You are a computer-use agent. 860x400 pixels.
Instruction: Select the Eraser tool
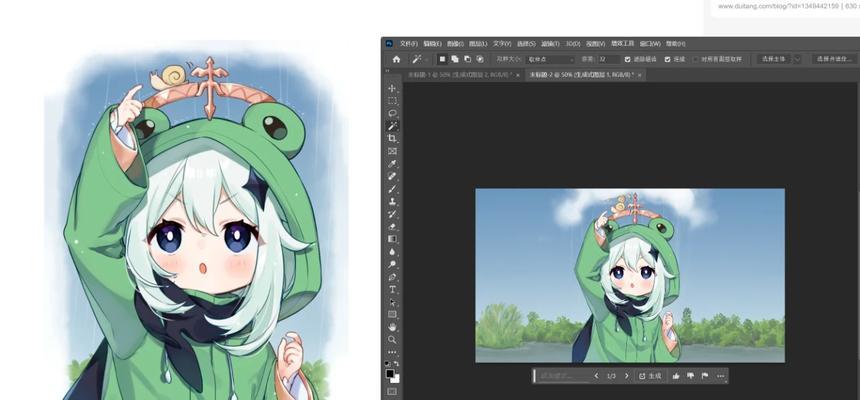(392, 226)
